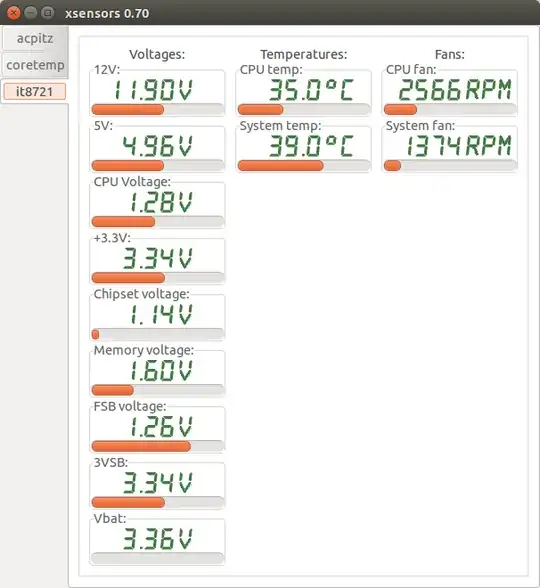Click the CPU Voltage: label
Screen dimensions: 540x588
coord(132,182)
